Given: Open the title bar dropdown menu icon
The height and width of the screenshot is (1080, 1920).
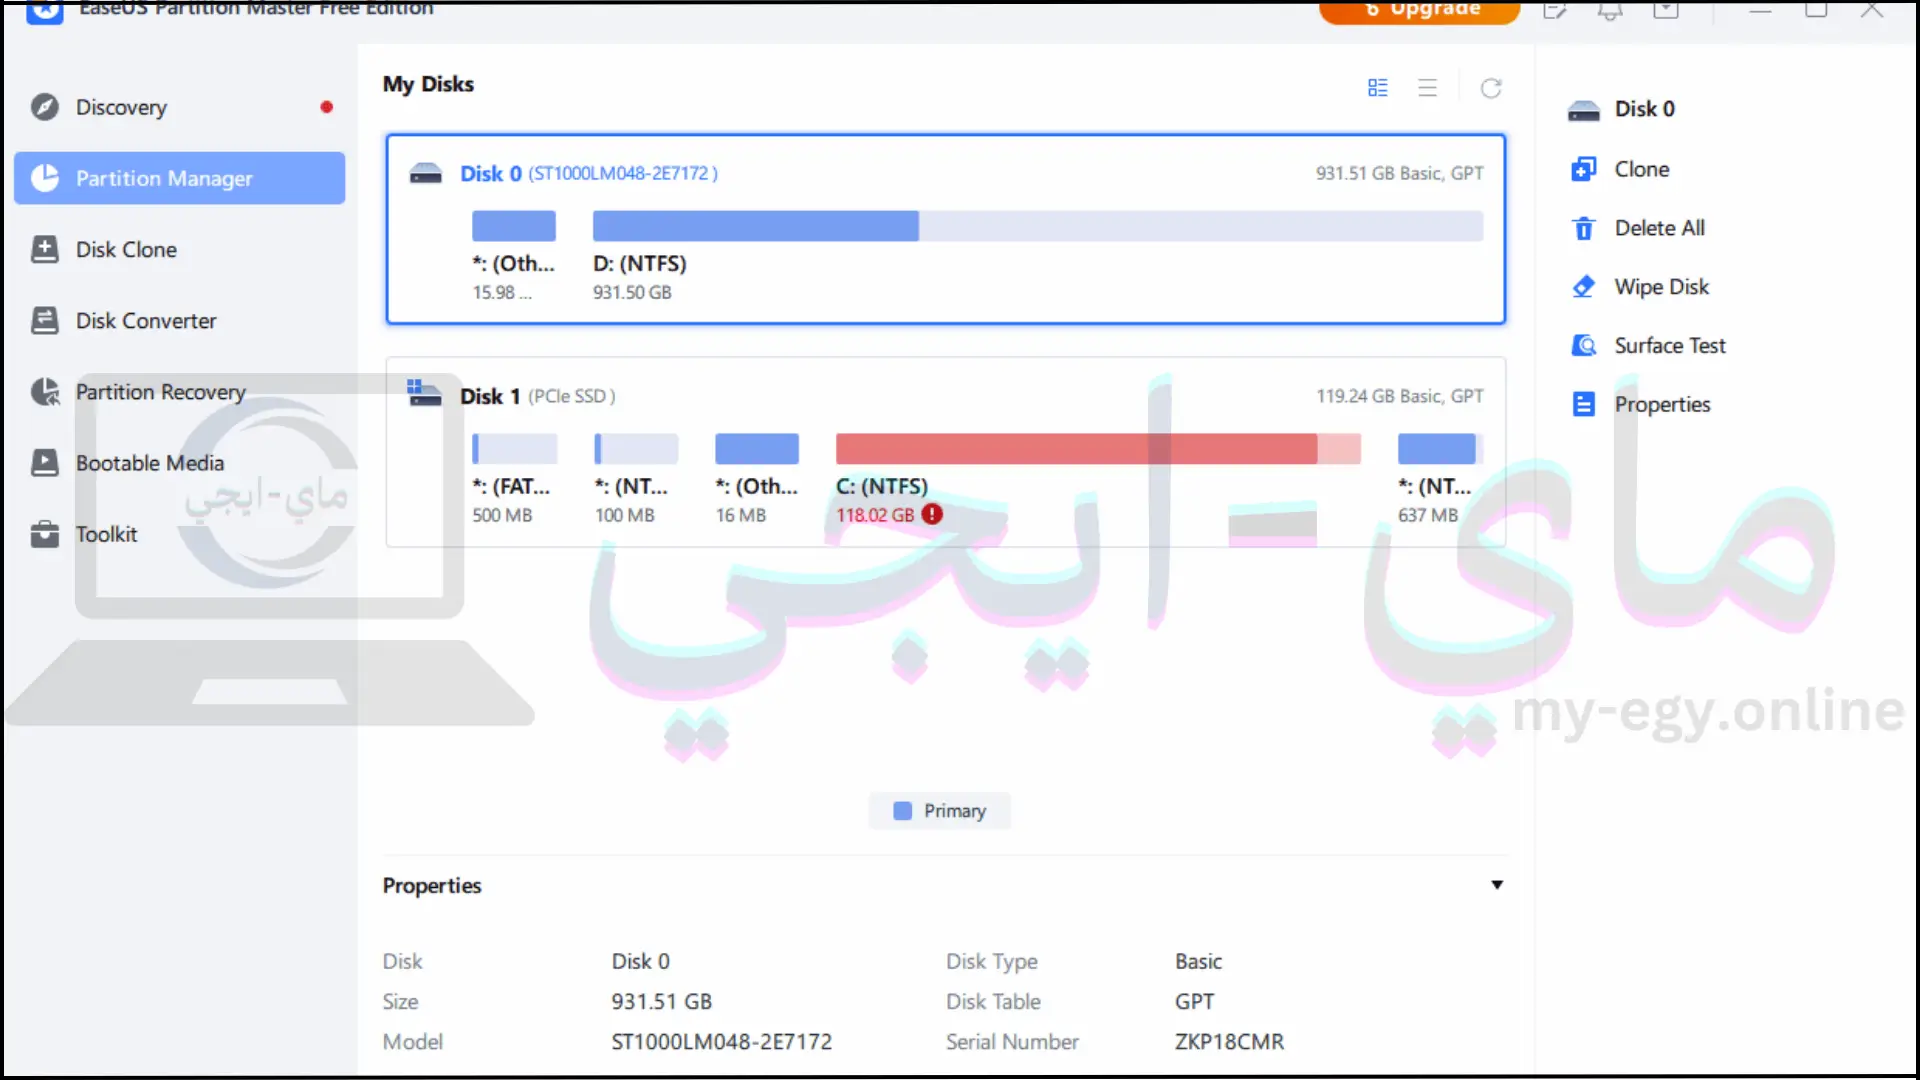Looking at the screenshot, I should point(1666,11).
